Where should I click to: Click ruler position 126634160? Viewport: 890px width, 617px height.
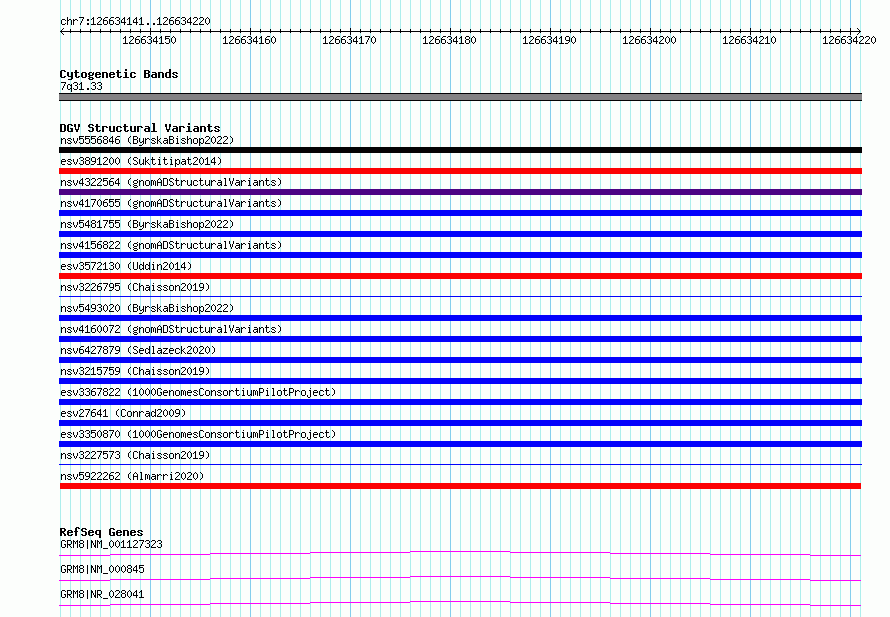(x=249, y=40)
